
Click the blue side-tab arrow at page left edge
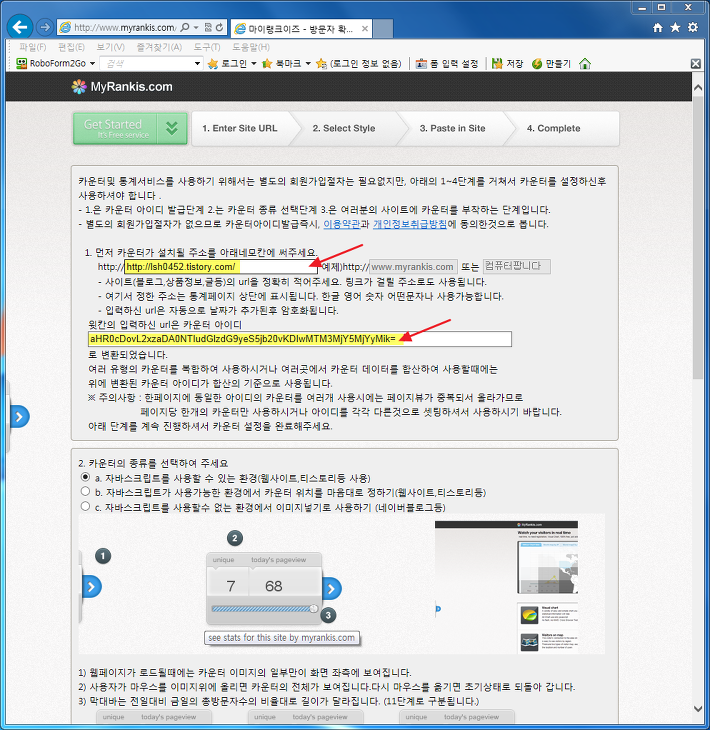pyautogui.click(x=19, y=417)
